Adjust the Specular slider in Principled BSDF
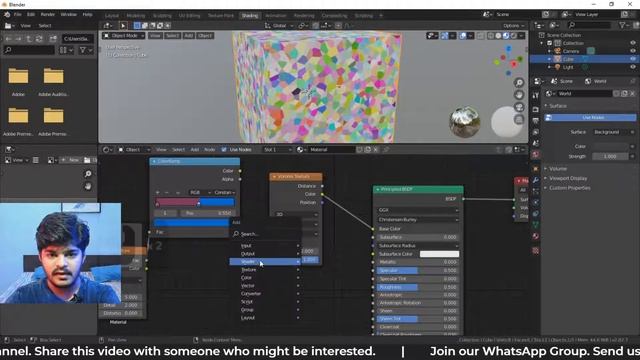This screenshot has height=360, width=640. [x=418, y=270]
